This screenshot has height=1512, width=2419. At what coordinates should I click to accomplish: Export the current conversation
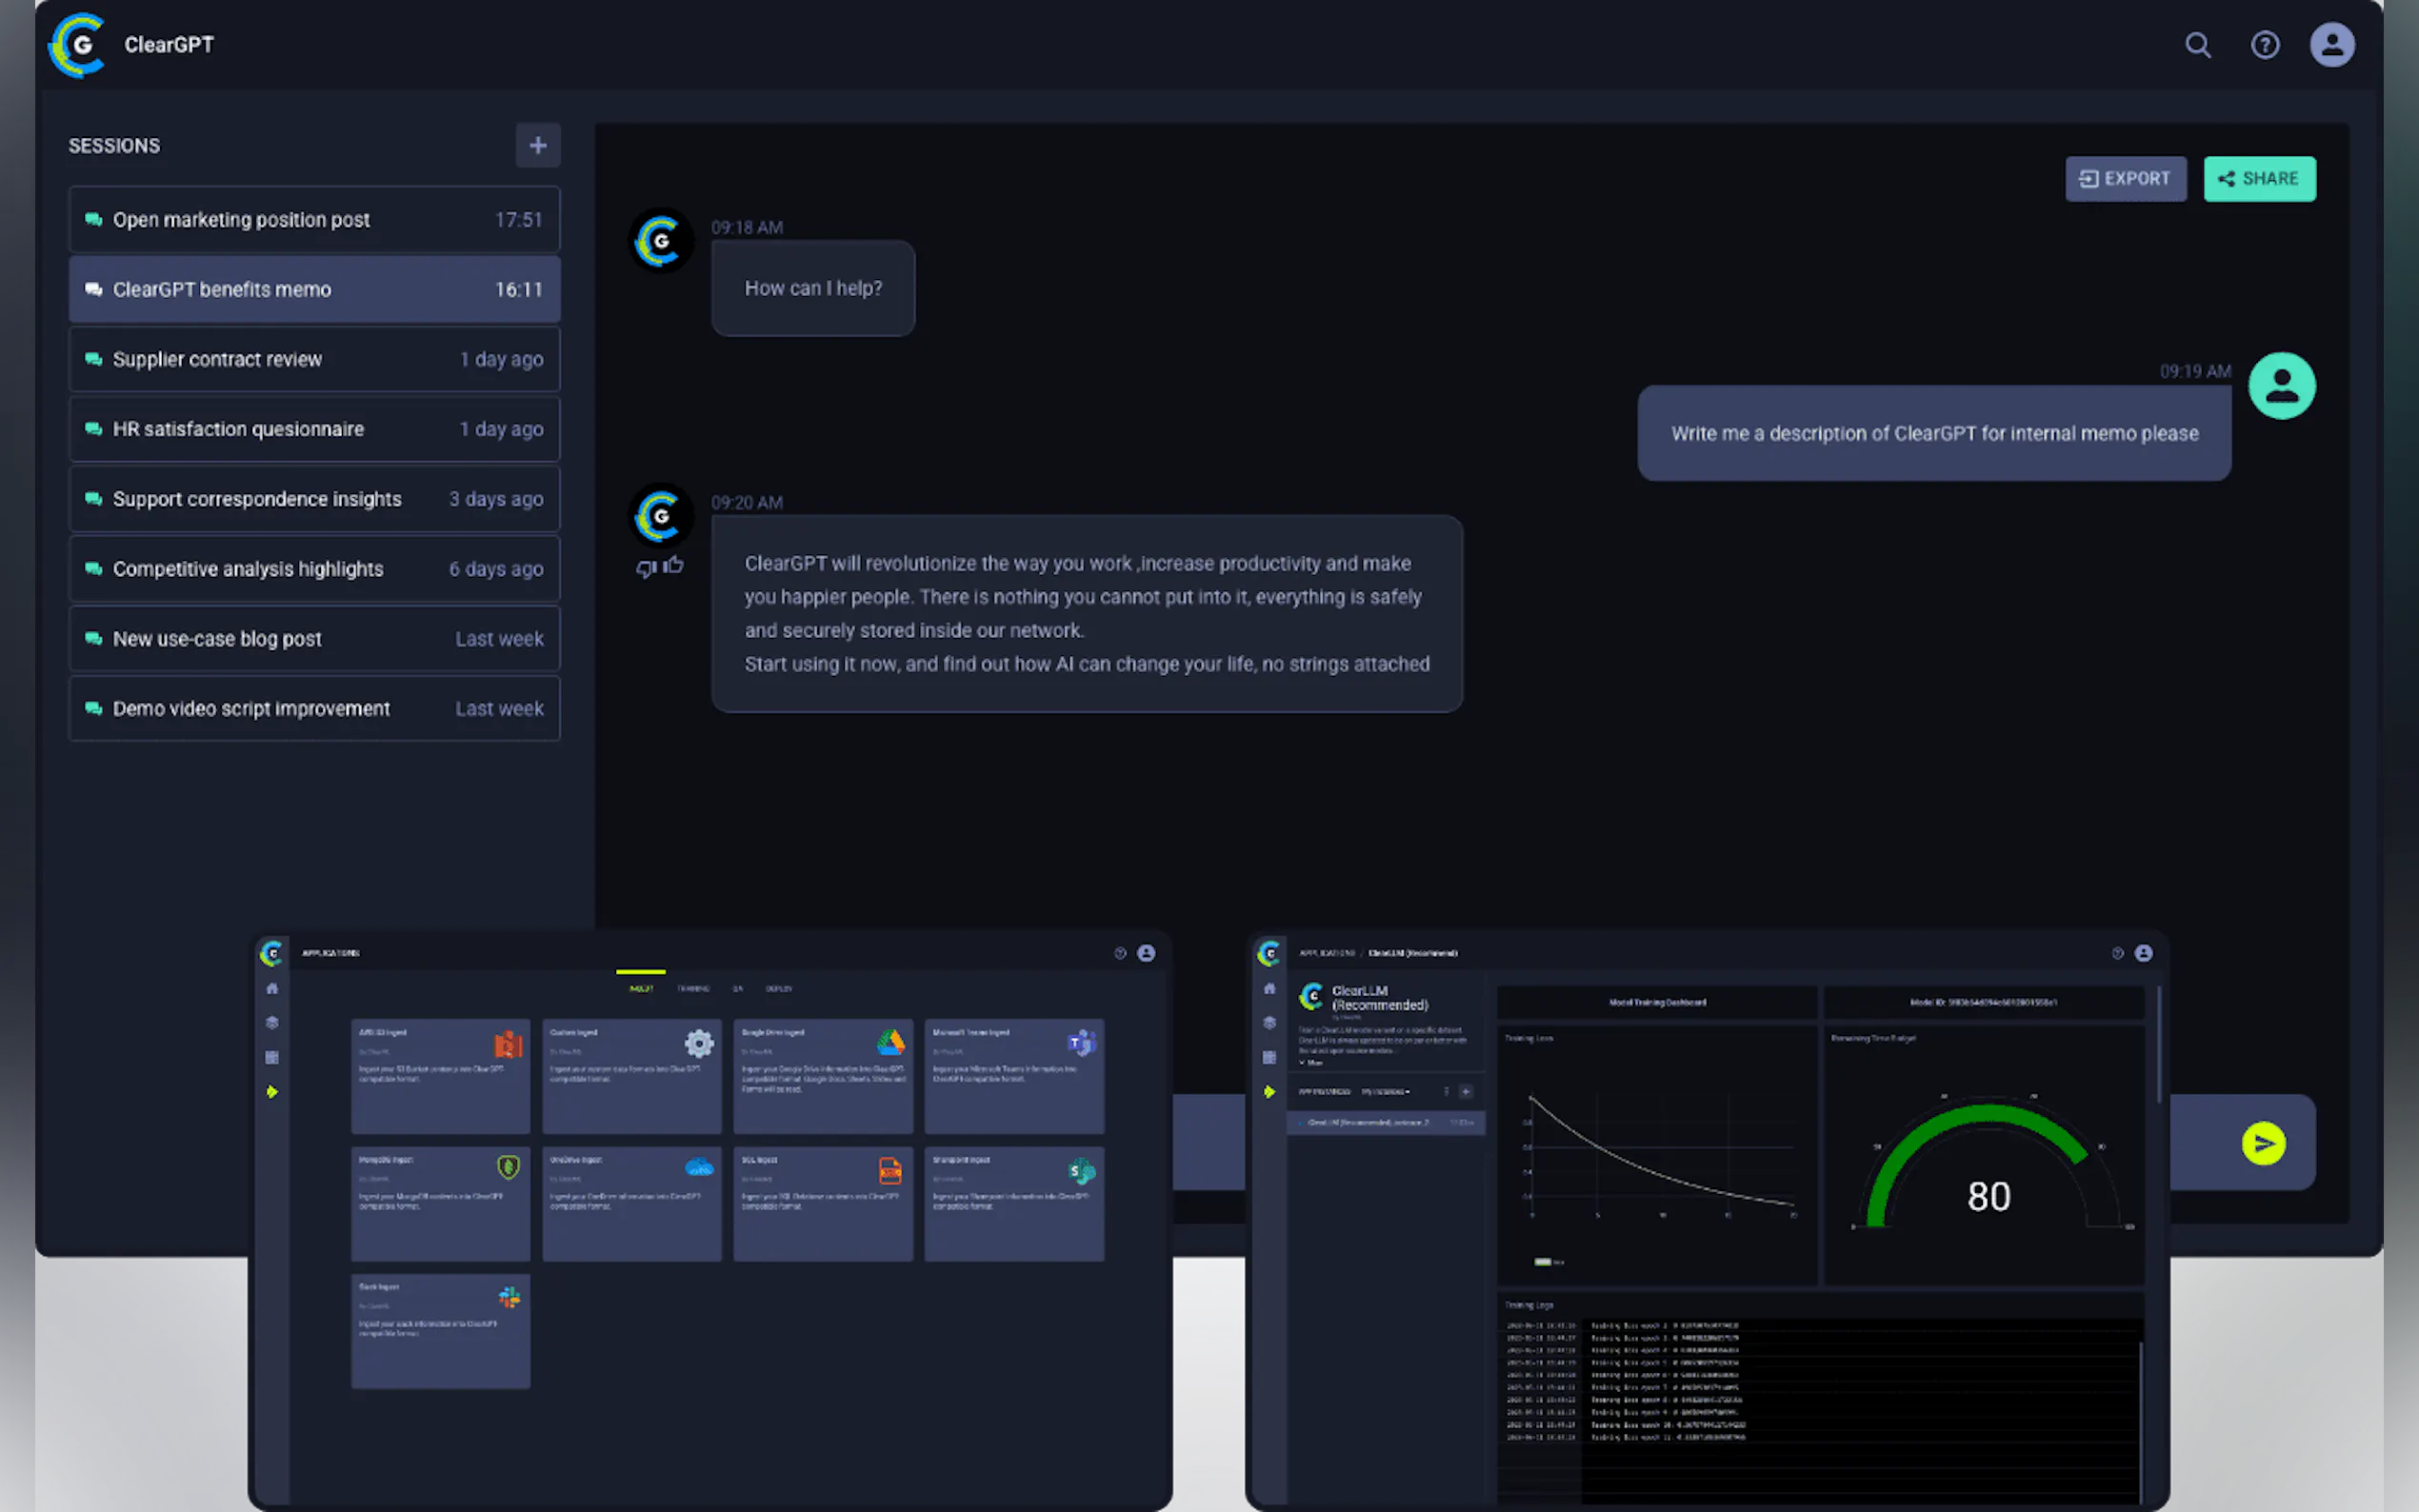pyautogui.click(x=2125, y=179)
